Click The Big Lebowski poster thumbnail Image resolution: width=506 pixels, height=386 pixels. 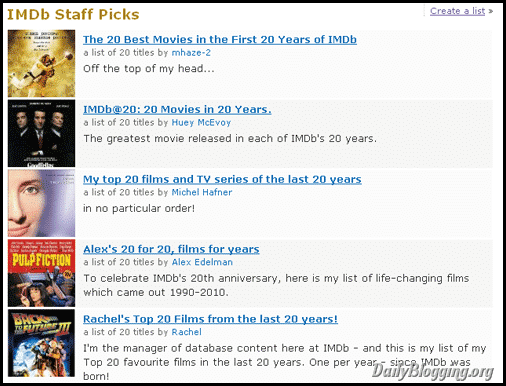[41, 63]
